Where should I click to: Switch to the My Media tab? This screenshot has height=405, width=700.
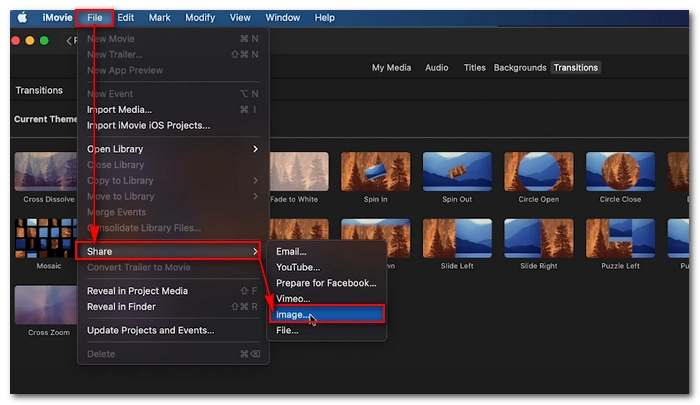coord(391,67)
